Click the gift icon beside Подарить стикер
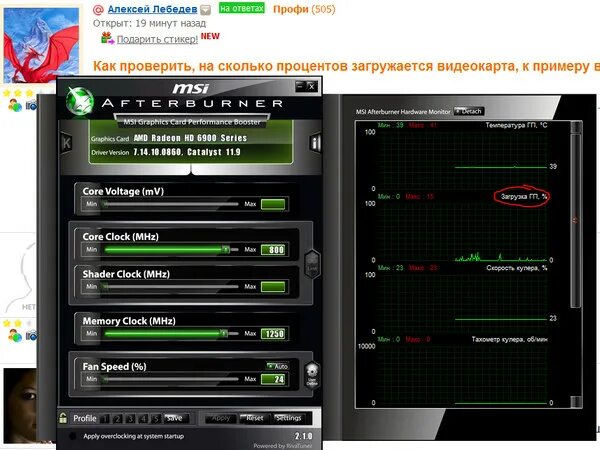 tap(107, 38)
